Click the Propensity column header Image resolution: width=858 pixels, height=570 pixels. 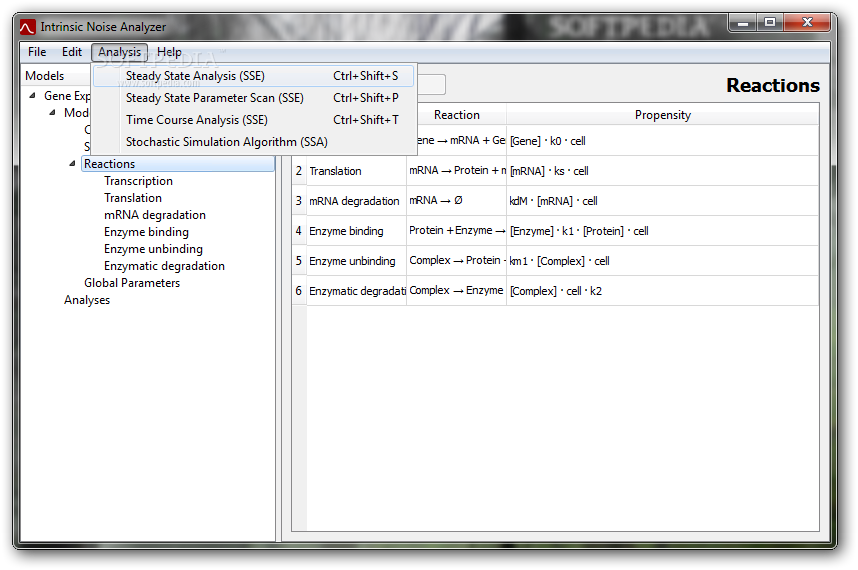(663, 115)
